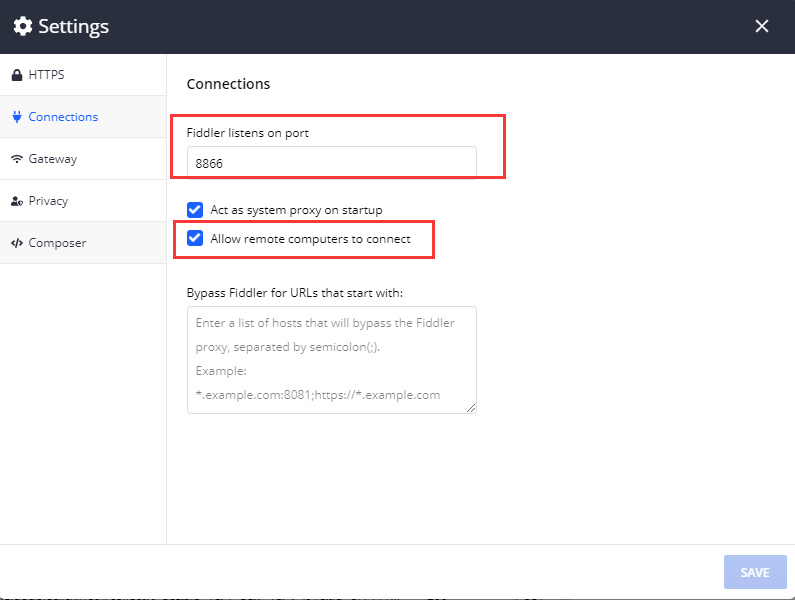Select the Connections settings tab
Viewport: 795px width, 600px height.
point(63,117)
